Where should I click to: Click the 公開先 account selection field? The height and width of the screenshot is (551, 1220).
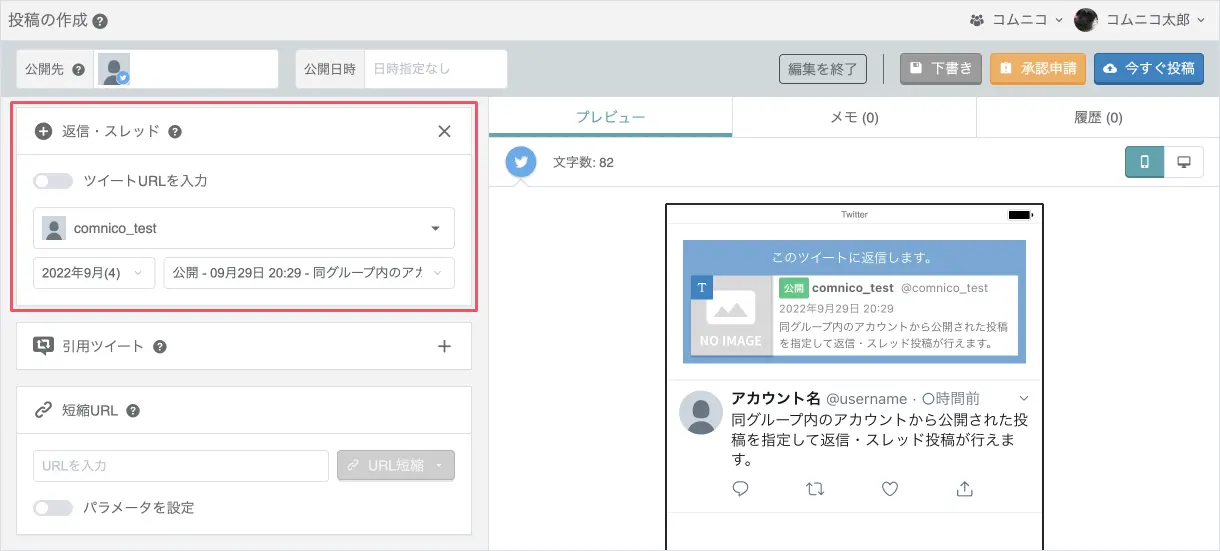pyautogui.click(x=186, y=69)
